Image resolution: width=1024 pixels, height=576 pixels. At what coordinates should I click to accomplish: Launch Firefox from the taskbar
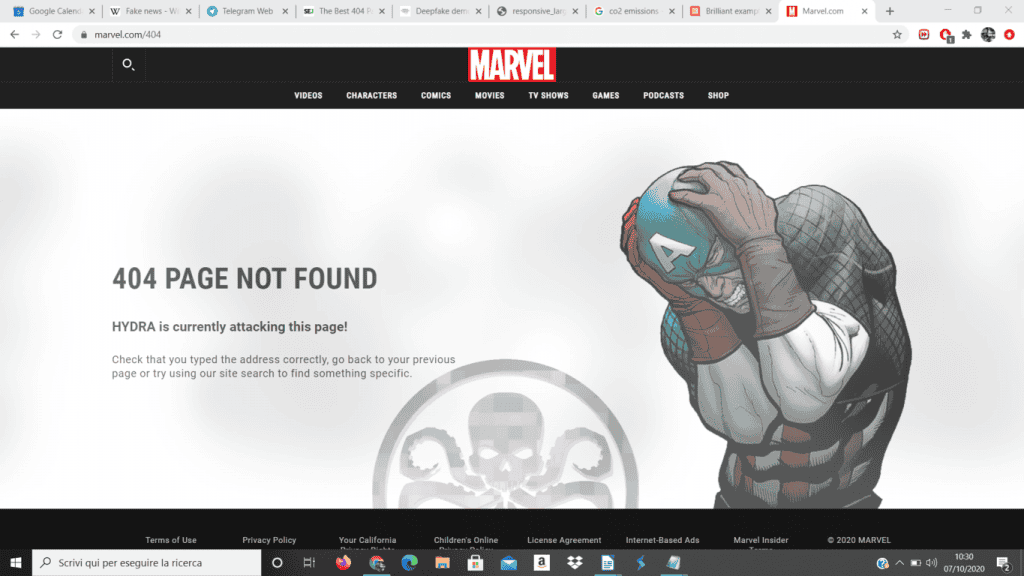point(343,563)
